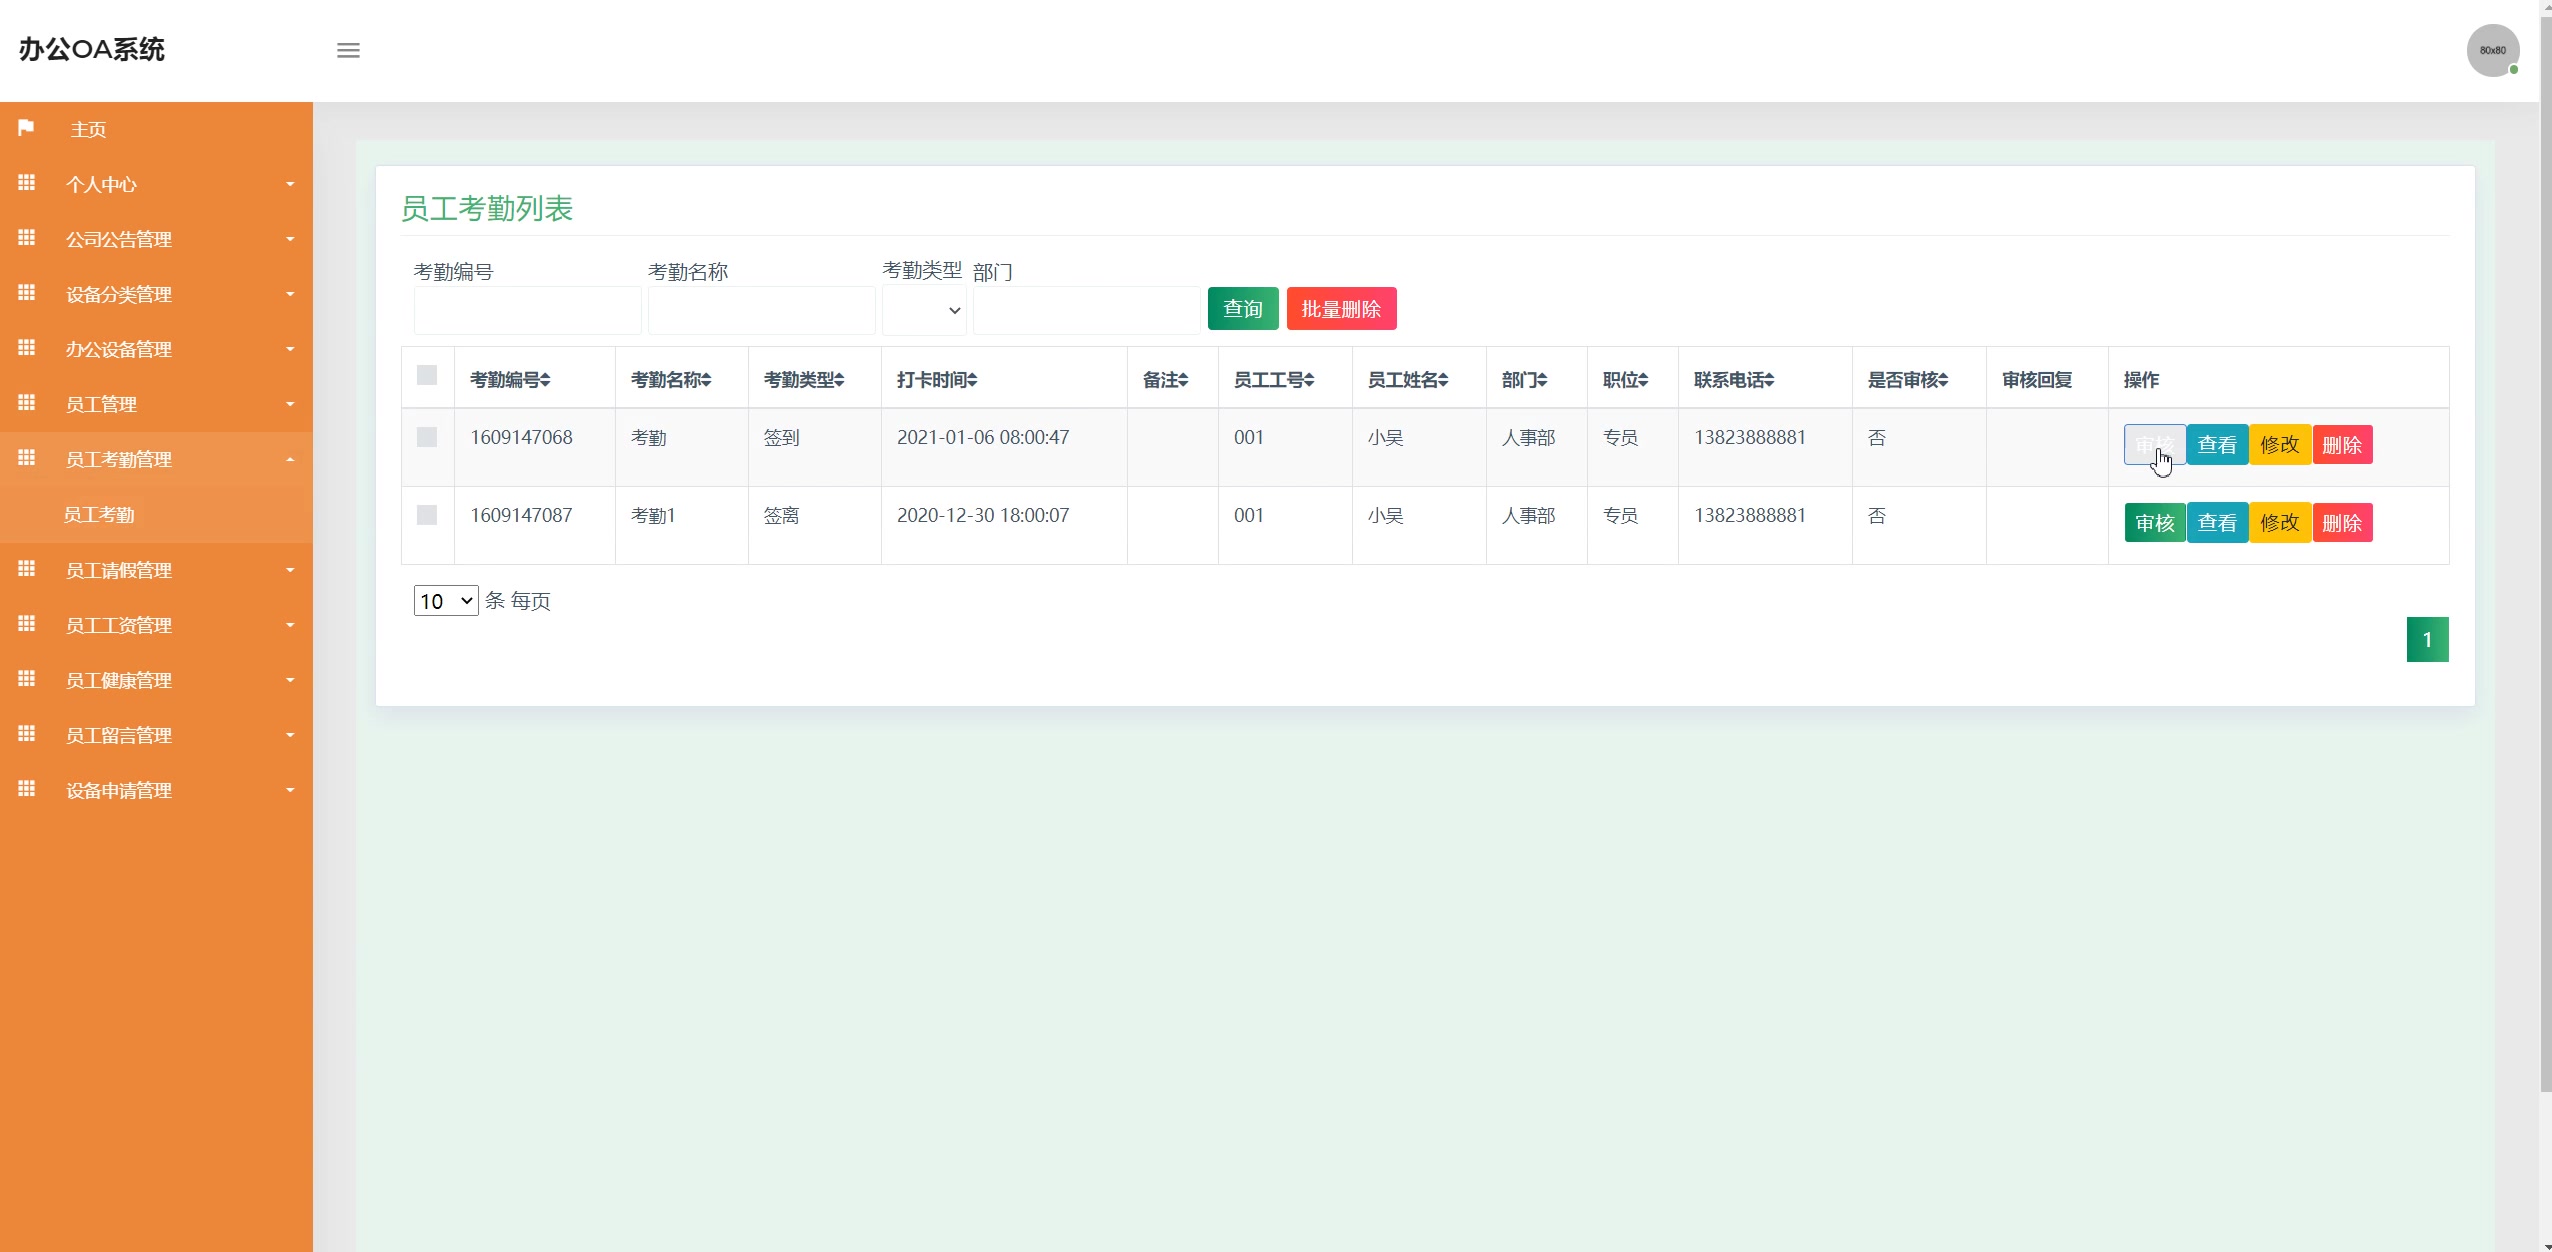The height and width of the screenshot is (1252, 2552).
Task: Sort the table by the 打卡时间 column
Action: [937, 380]
